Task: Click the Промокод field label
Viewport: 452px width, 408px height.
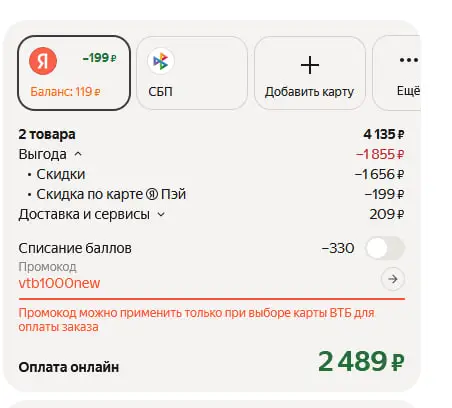Action: tap(47, 267)
